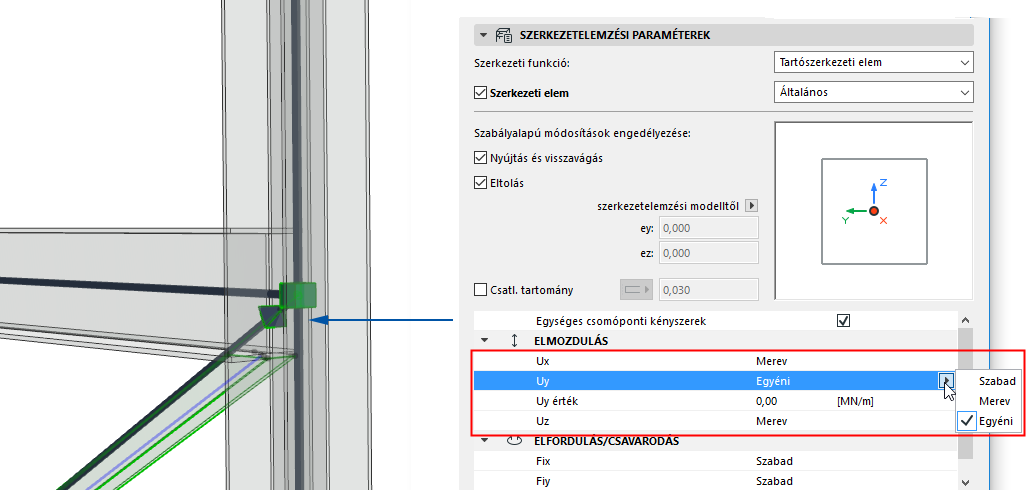The height and width of the screenshot is (490, 1026).
Task: Uncheck the Szerkezeti elem checkbox
Action: [480, 93]
